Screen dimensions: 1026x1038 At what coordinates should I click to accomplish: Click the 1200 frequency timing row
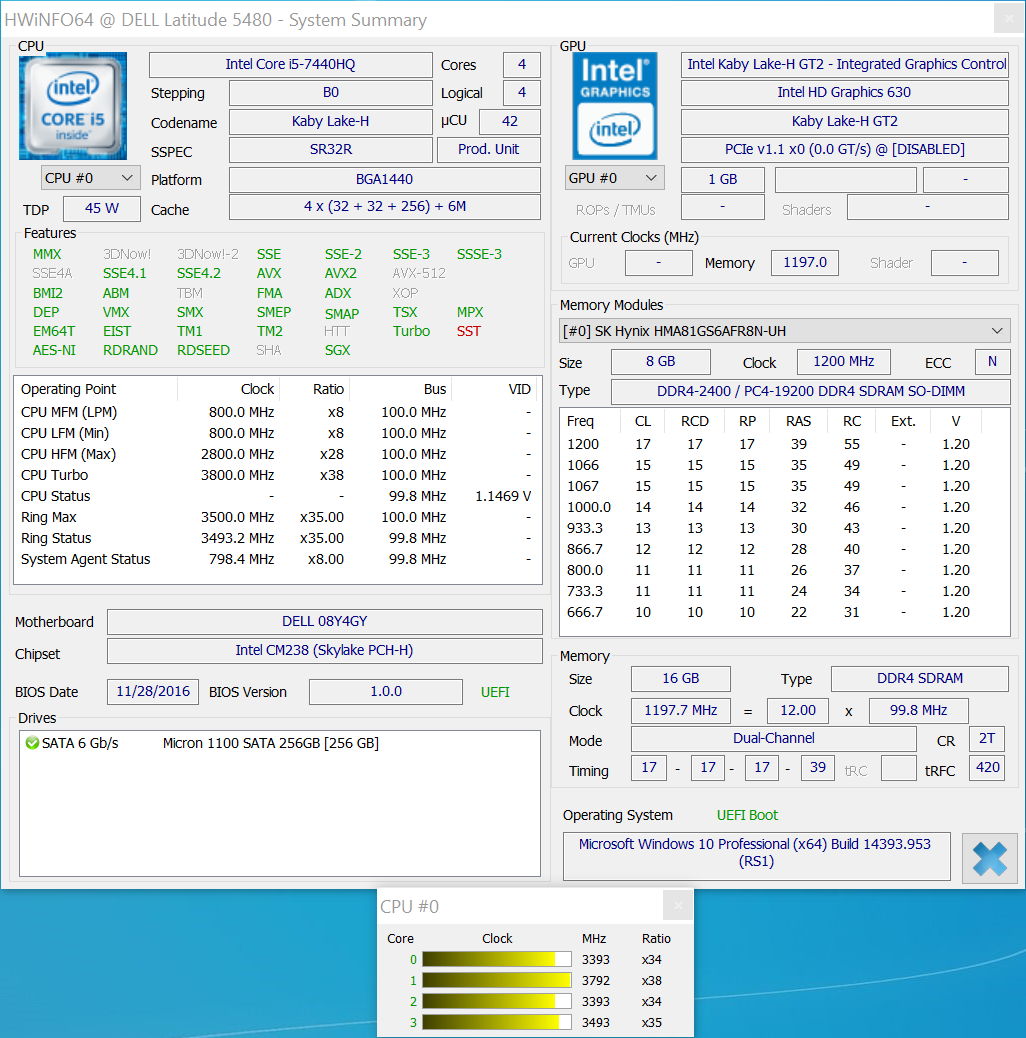click(784, 444)
